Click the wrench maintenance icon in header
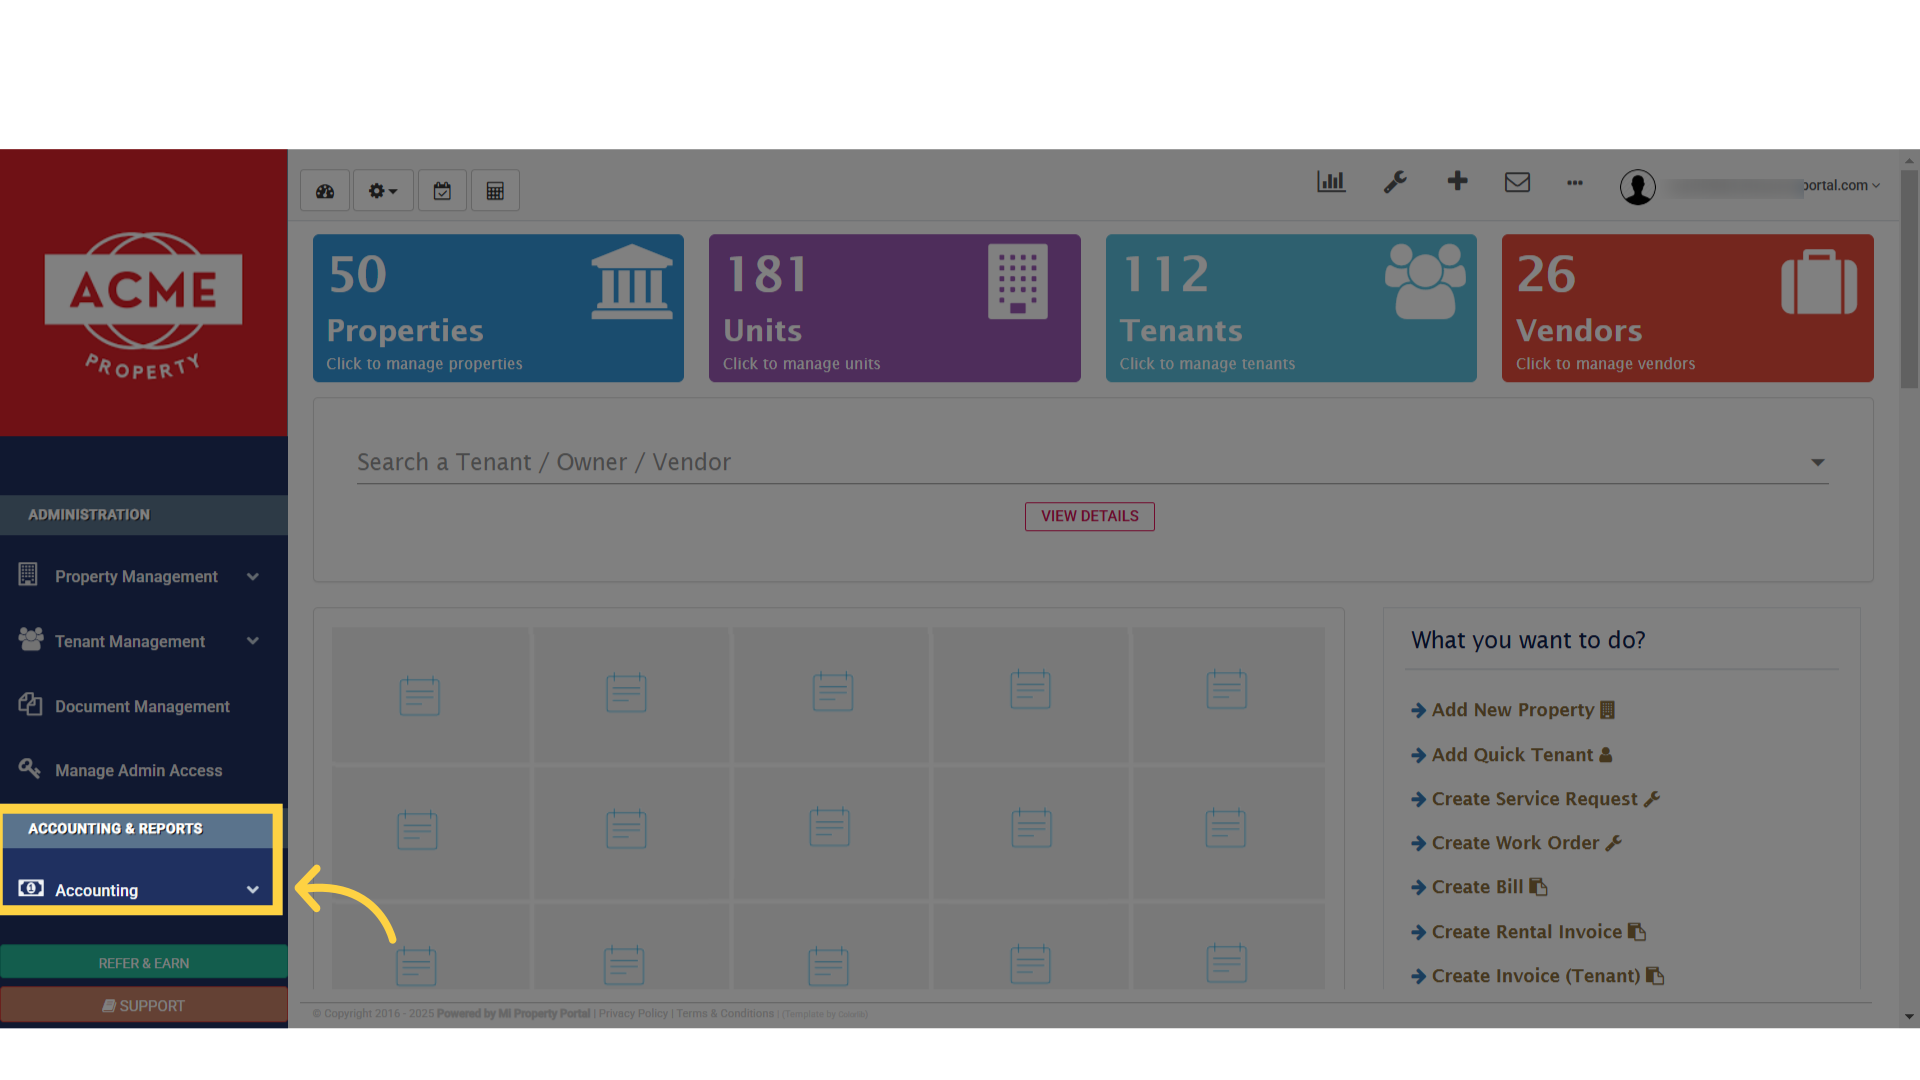This screenshot has height=1080, width=1920. pyautogui.click(x=1394, y=182)
